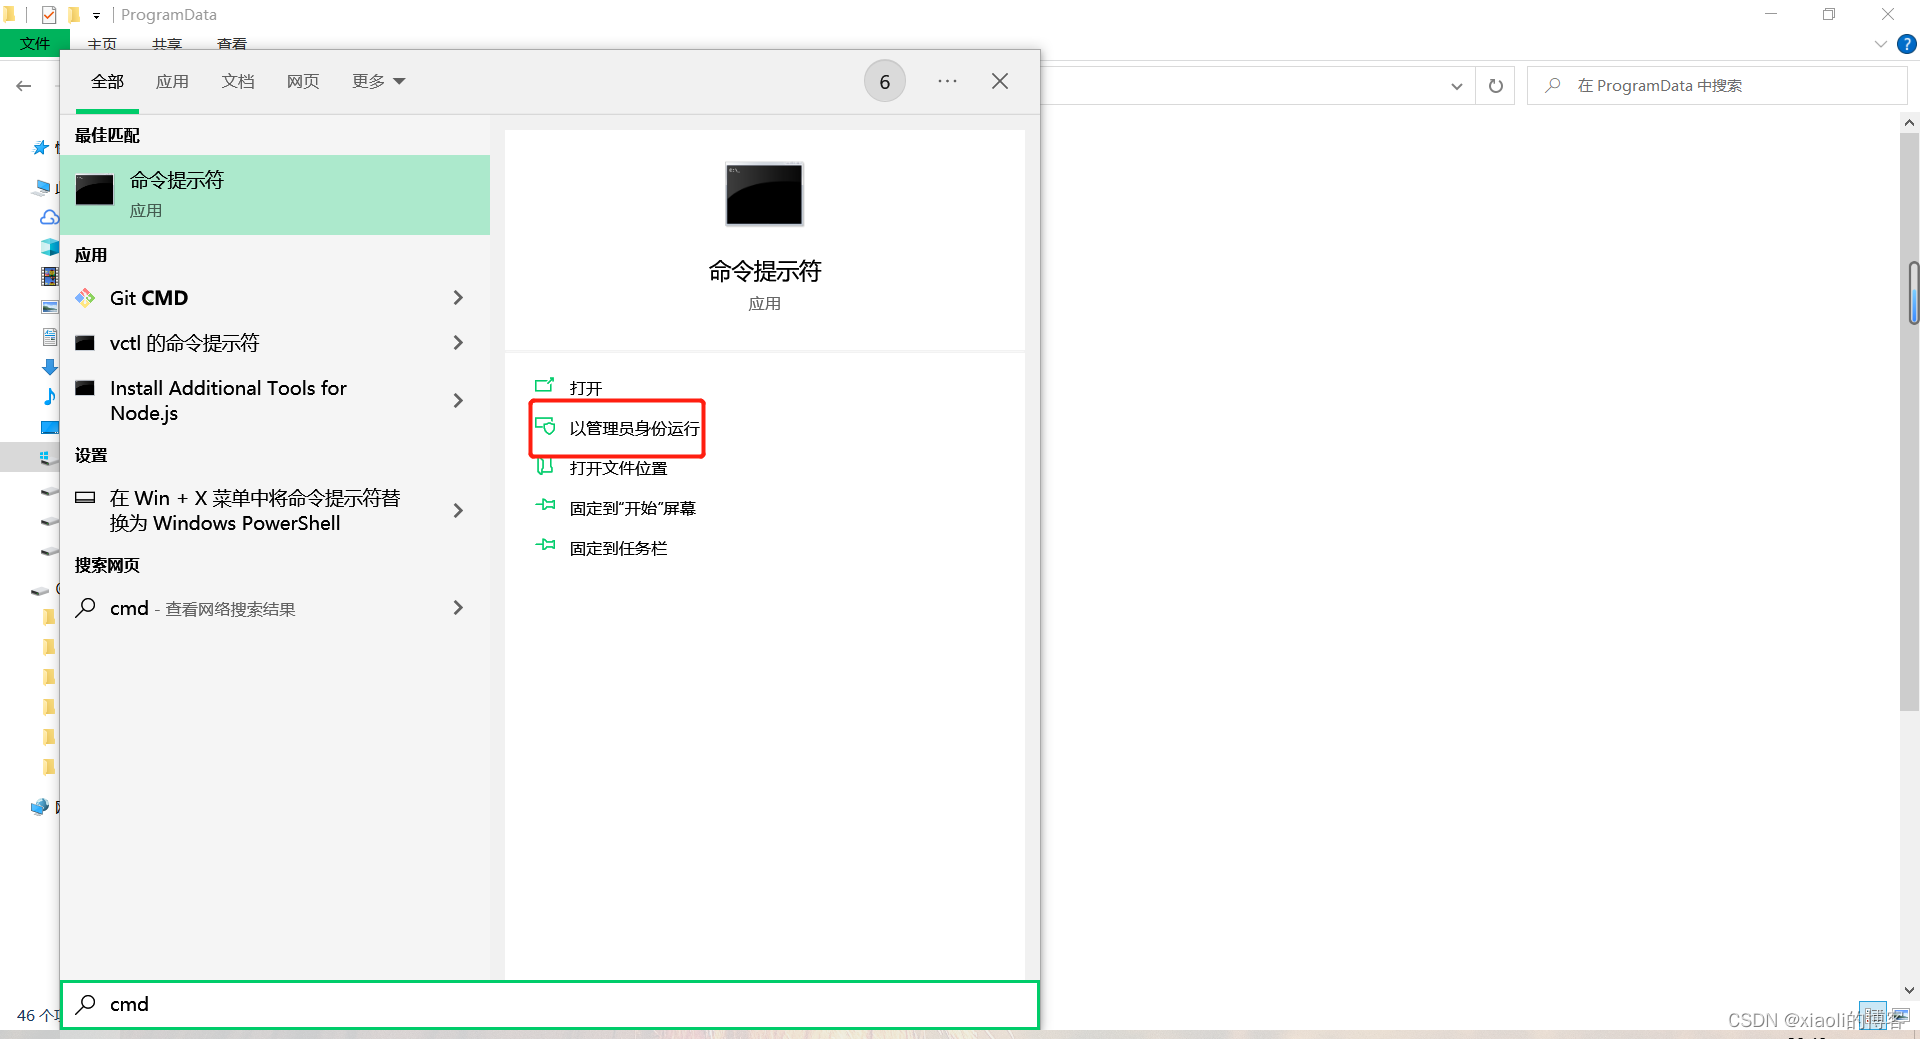The width and height of the screenshot is (1920, 1039).
Task: Open the 主页 ribbon tab in File Explorer
Action: pyautogui.click(x=102, y=44)
